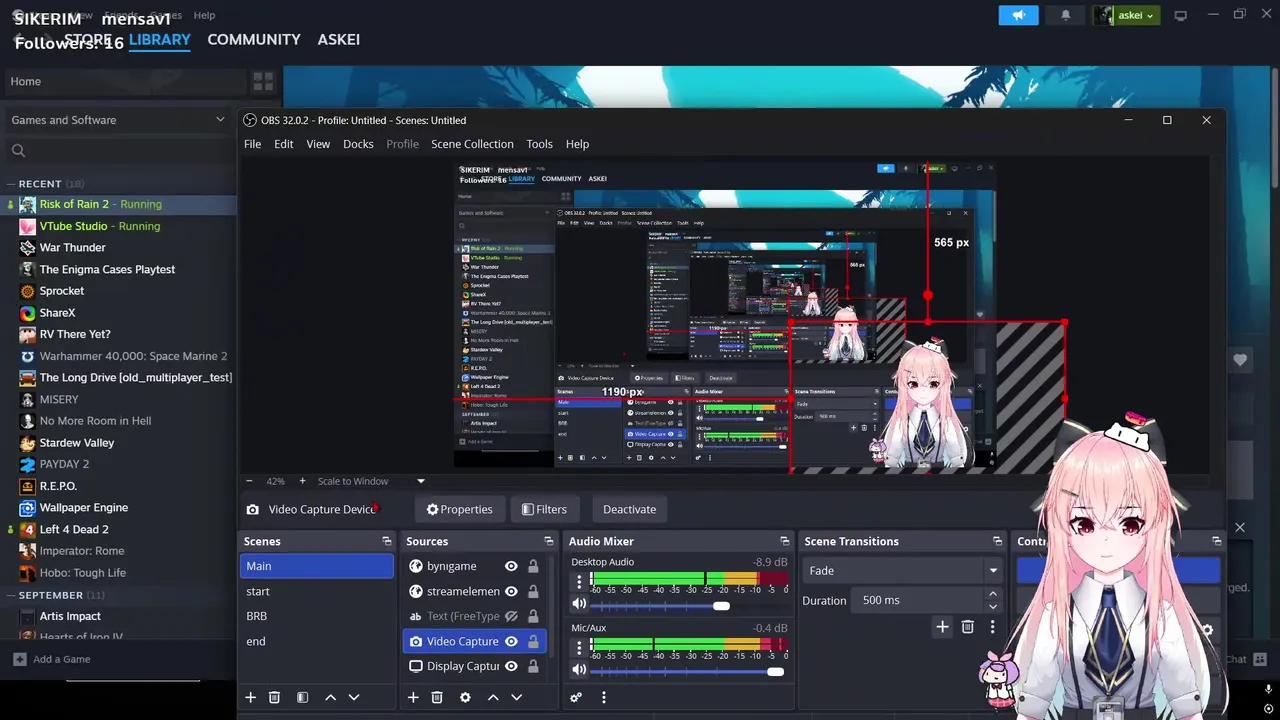
Task: Open Steam notifications bell
Action: point(1065,15)
